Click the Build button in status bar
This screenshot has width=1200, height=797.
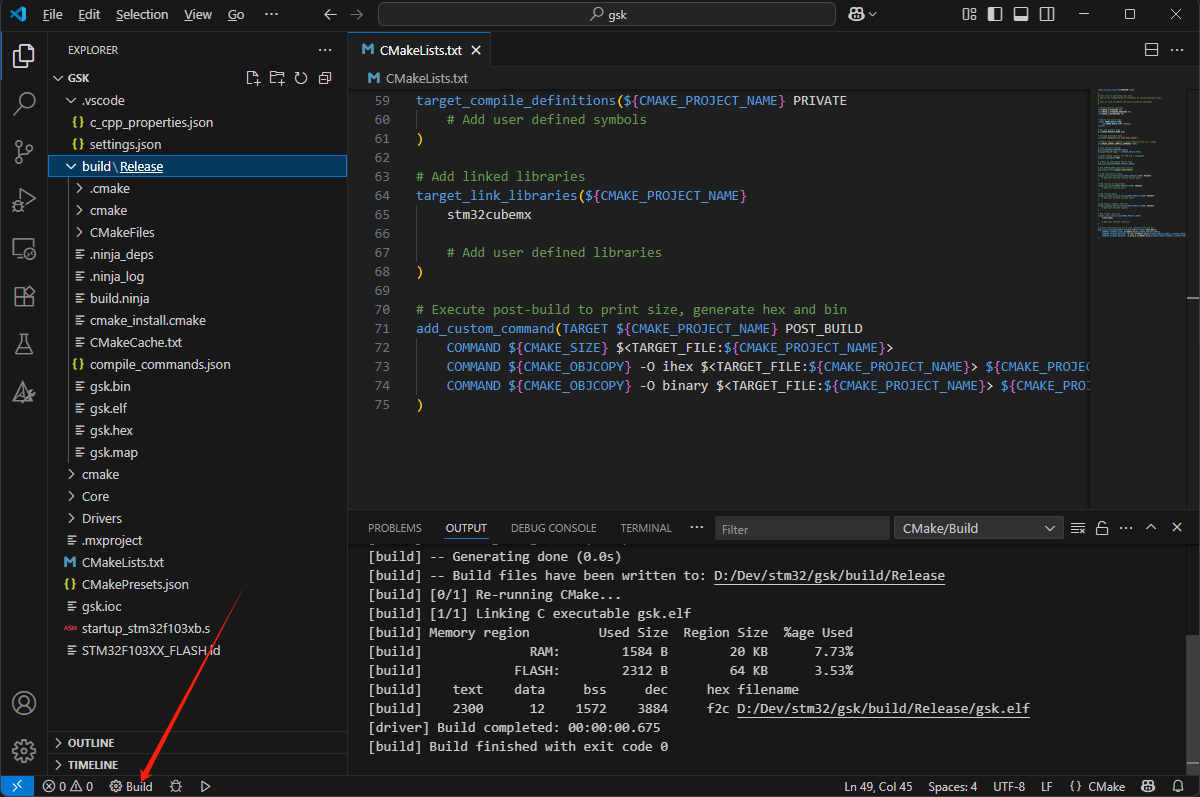coord(131,786)
